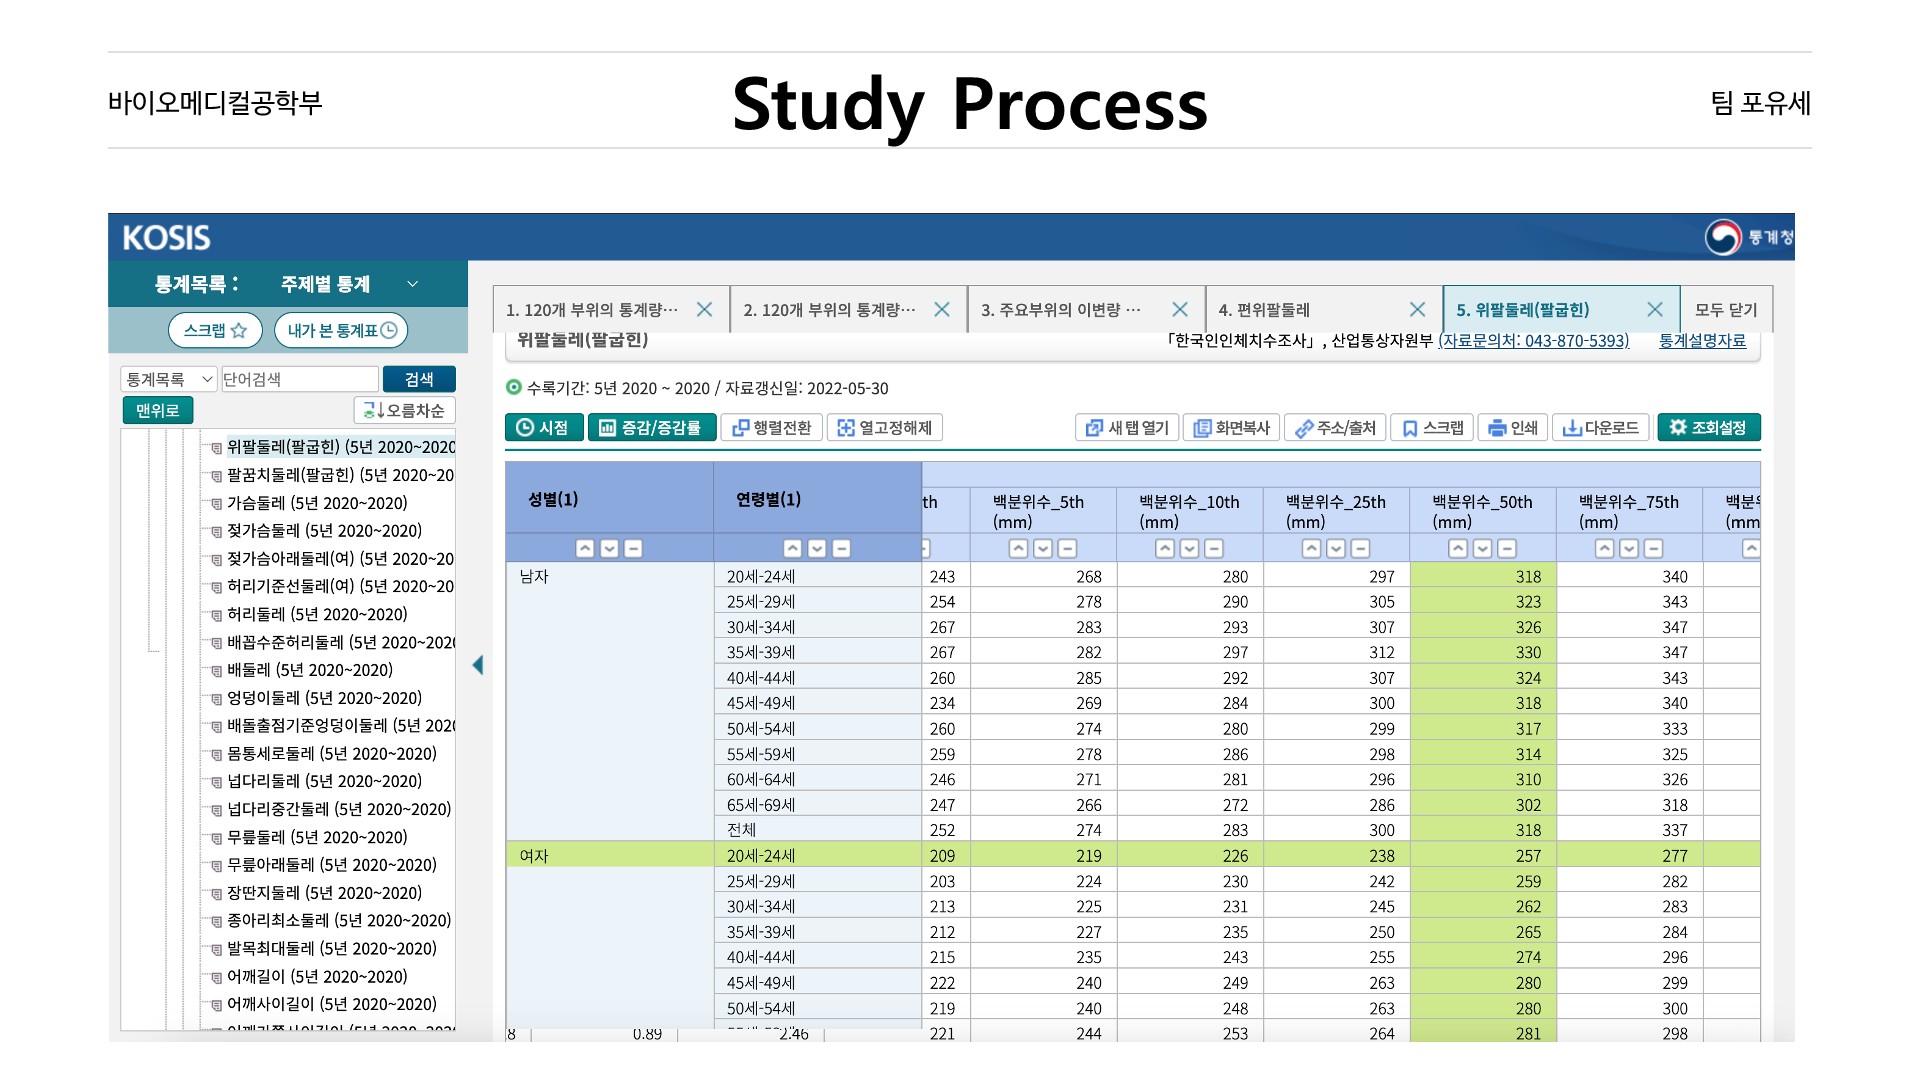
Task: Click the 행렬전환 pivot icon button
Action: [771, 428]
